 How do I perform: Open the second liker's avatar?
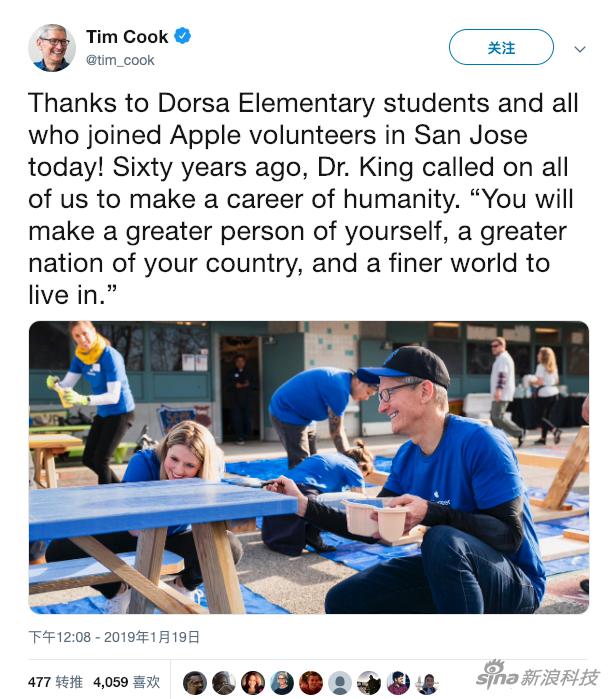tap(224, 683)
